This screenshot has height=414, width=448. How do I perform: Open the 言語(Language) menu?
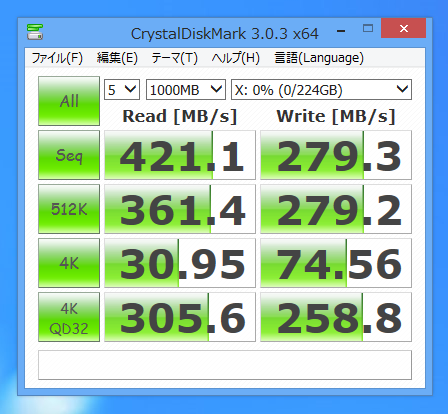click(319, 58)
